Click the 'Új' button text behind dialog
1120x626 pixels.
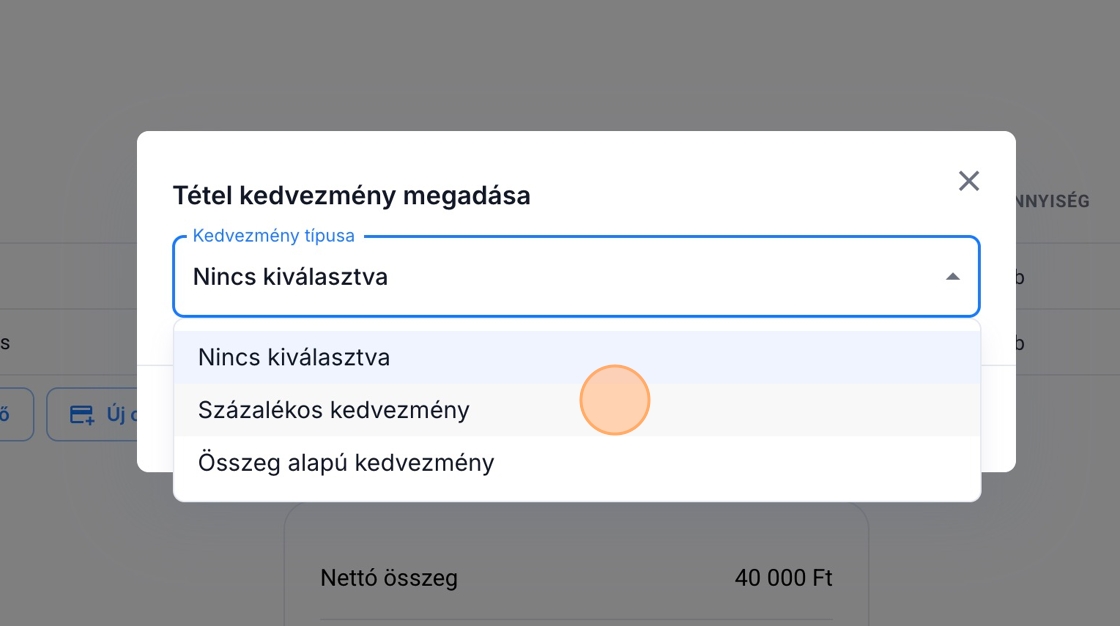click(115, 414)
